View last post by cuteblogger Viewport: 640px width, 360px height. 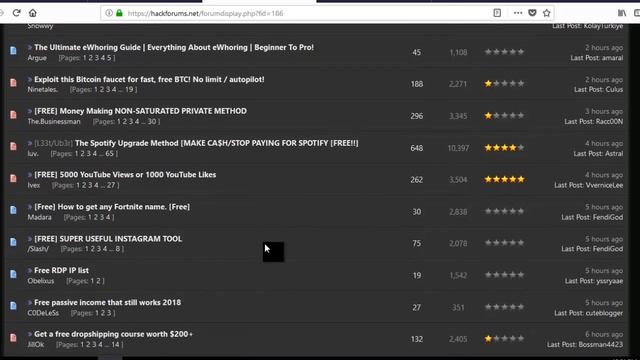(x=589, y=313)
